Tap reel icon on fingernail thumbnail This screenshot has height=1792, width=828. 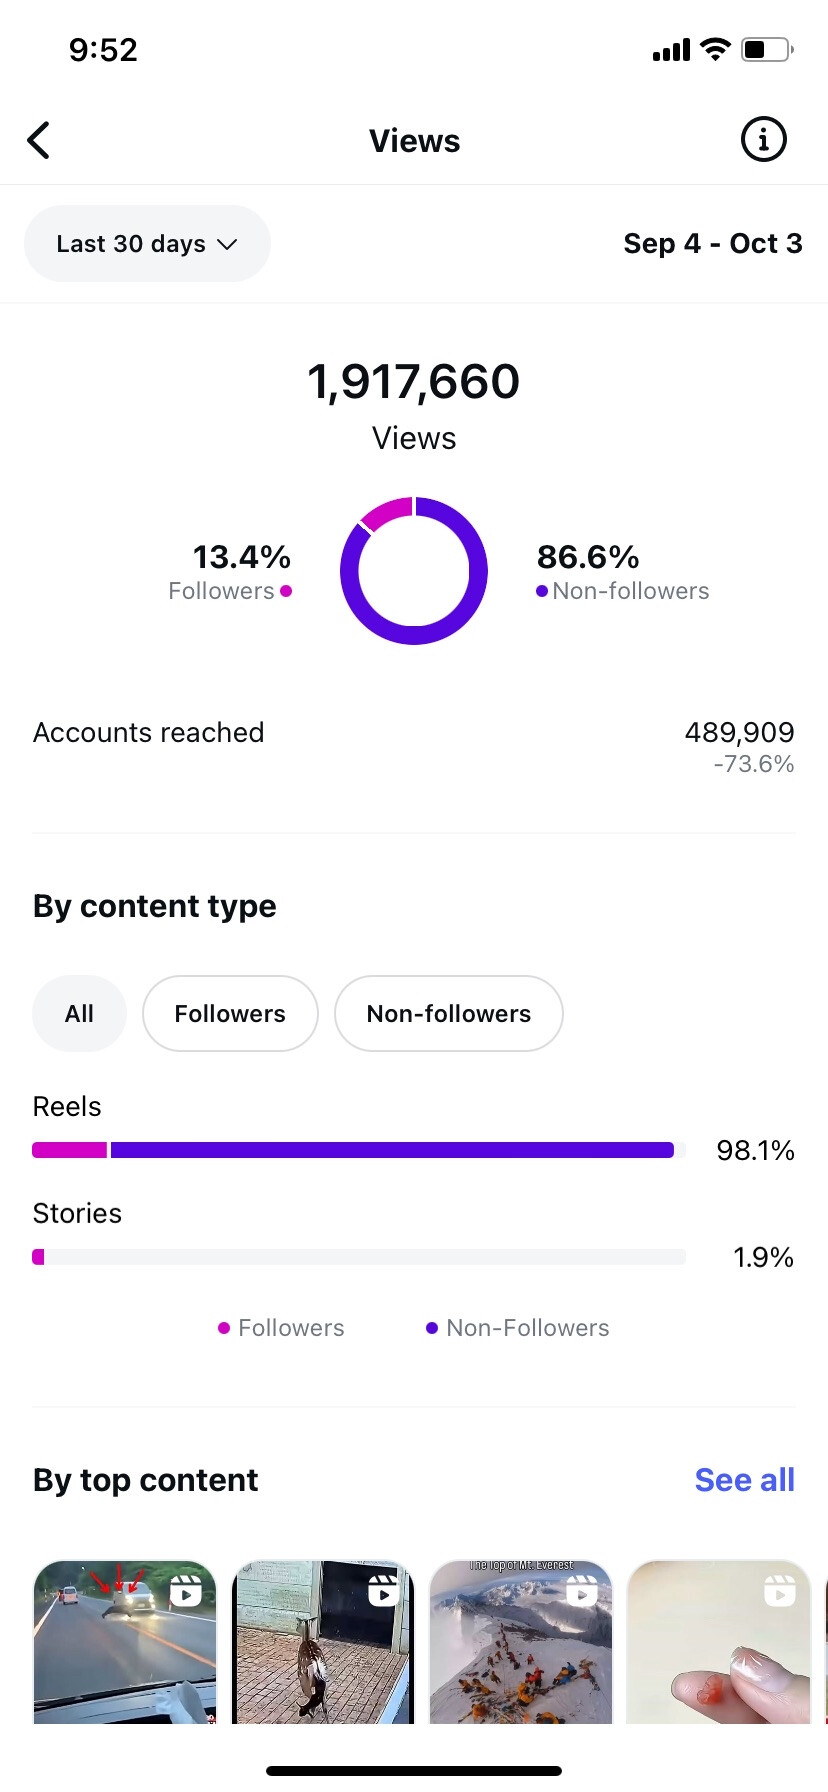click(779, 1590)
